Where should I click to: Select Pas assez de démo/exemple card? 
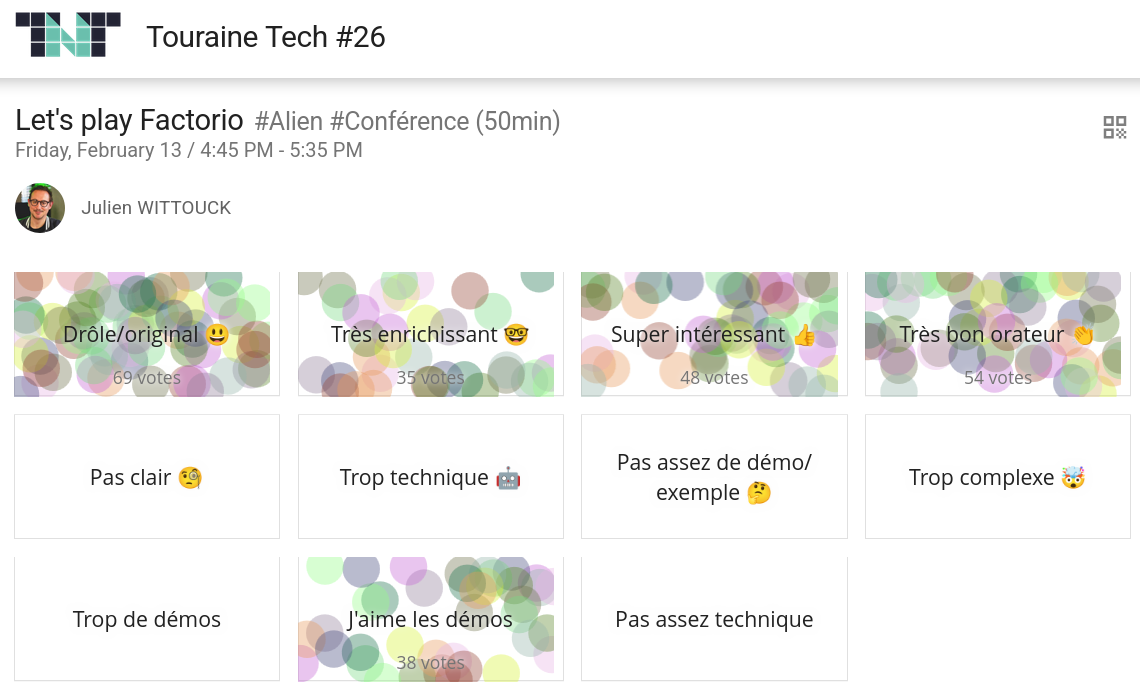click(x=714, y=477)
